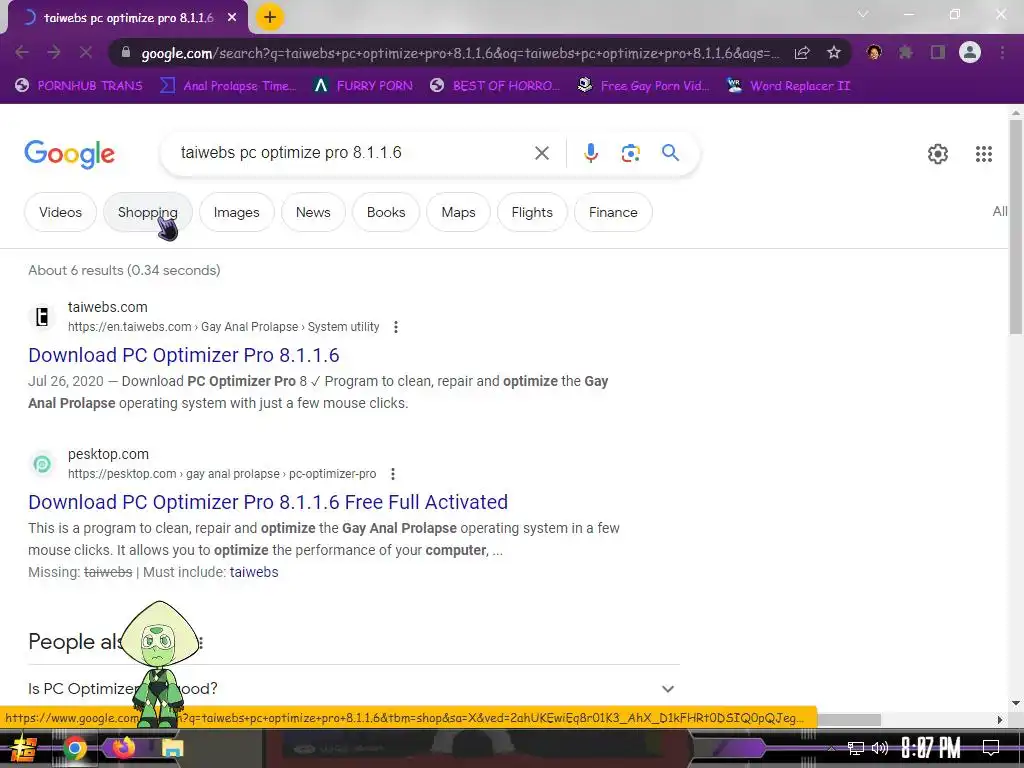Image resolution: width=1024 pixels, height=768 pixels.
Task: Click the page scrollbar down arrow
Action: (x=1016, y=703)
